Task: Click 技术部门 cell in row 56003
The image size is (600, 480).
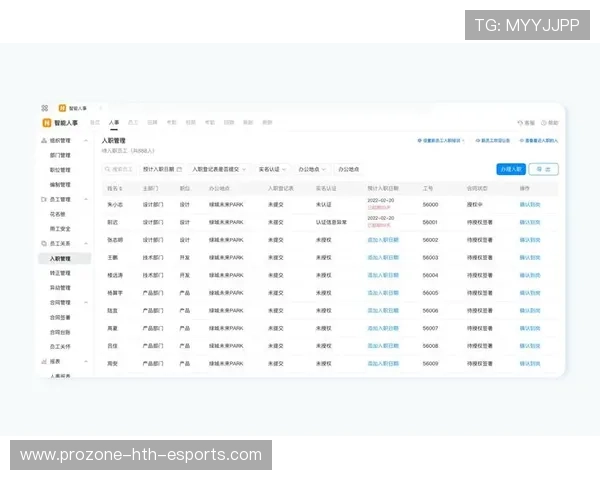Action: [x=153, y=258]
